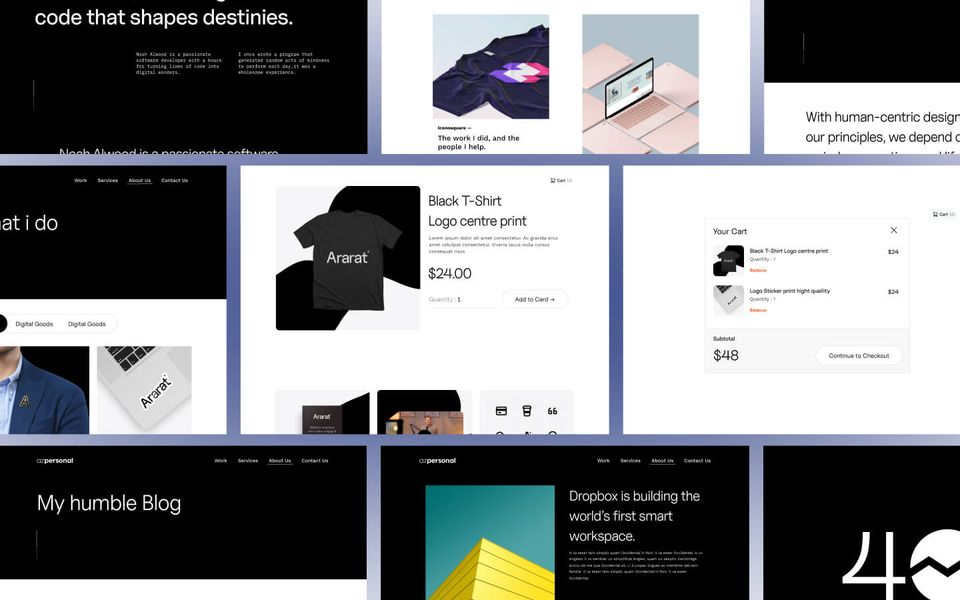Remove the Logo Sticker from the cart
The height and width of the screenshot is (600, 960).
(758, 310)
